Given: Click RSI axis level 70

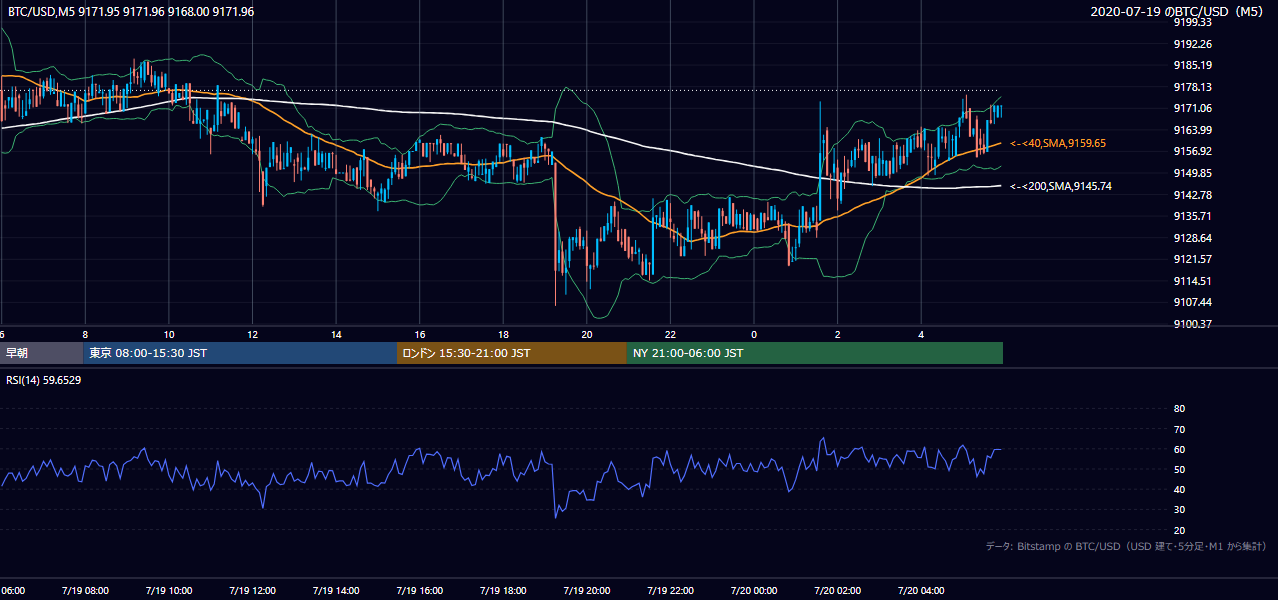Looking at the screenshot, I should pyautogui.click(x=1179, y=429).
